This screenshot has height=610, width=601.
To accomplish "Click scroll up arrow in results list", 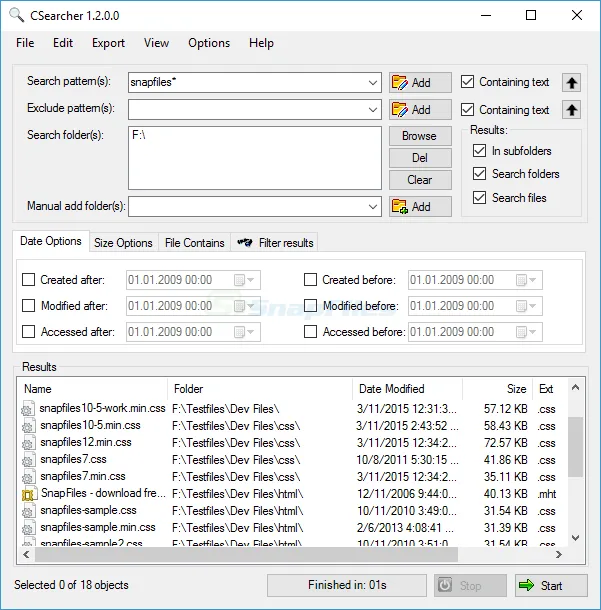I will pos(576,388).
